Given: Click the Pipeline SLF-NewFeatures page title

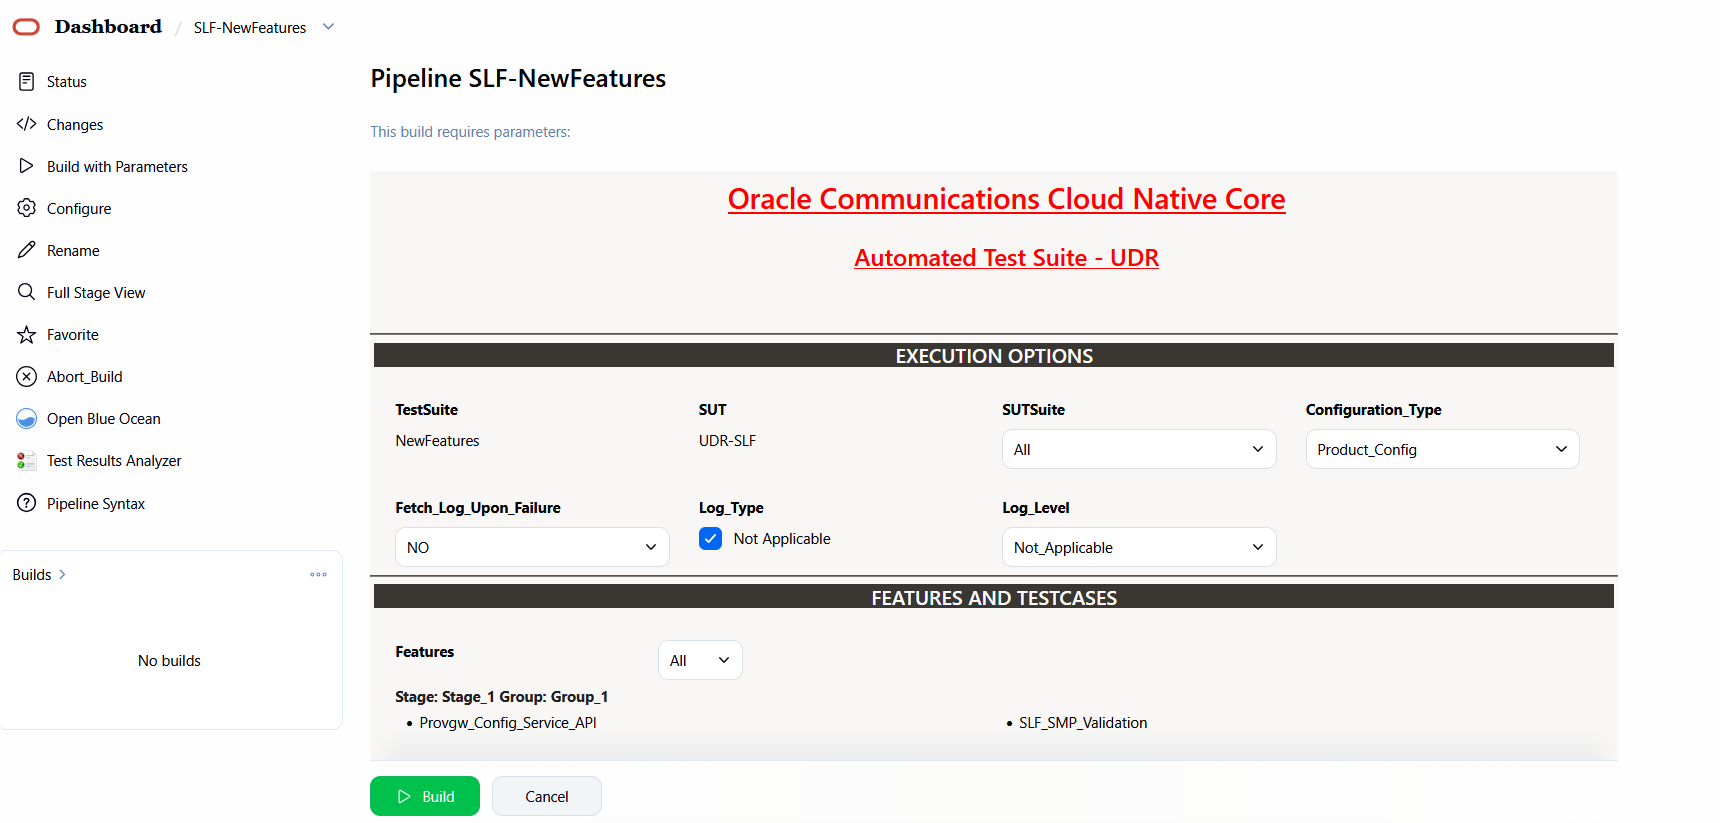Looking at the screenshot, I should [518, 78].
